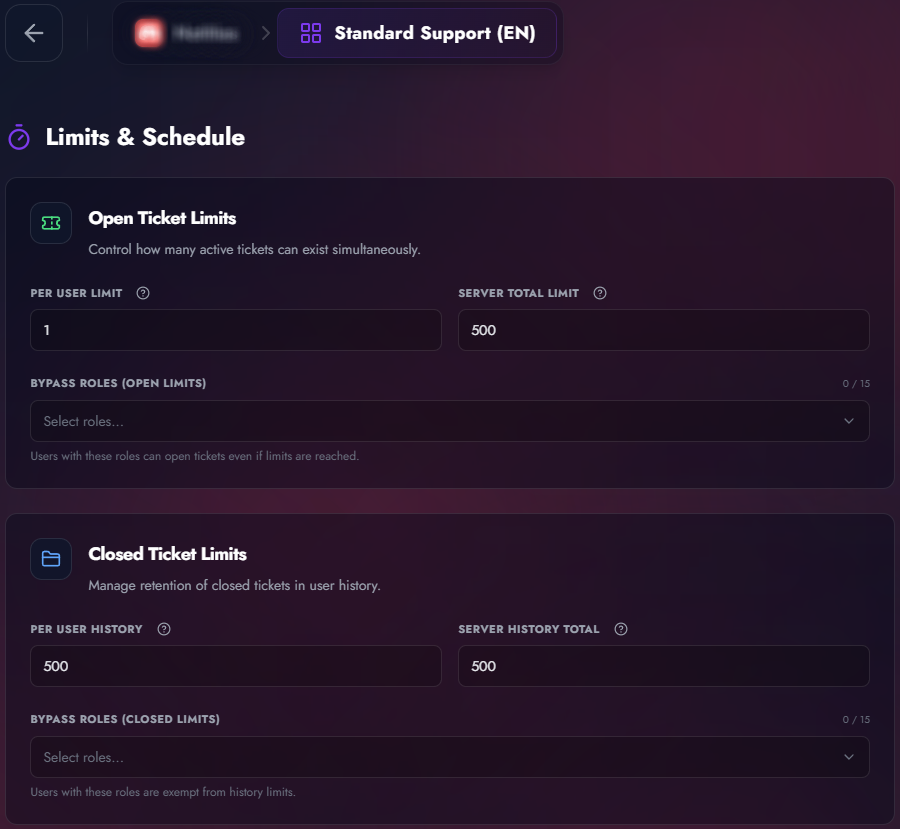
Task: Focus the Server Total Limit input field
Action: pyautogui.click(x=663, y=330)
